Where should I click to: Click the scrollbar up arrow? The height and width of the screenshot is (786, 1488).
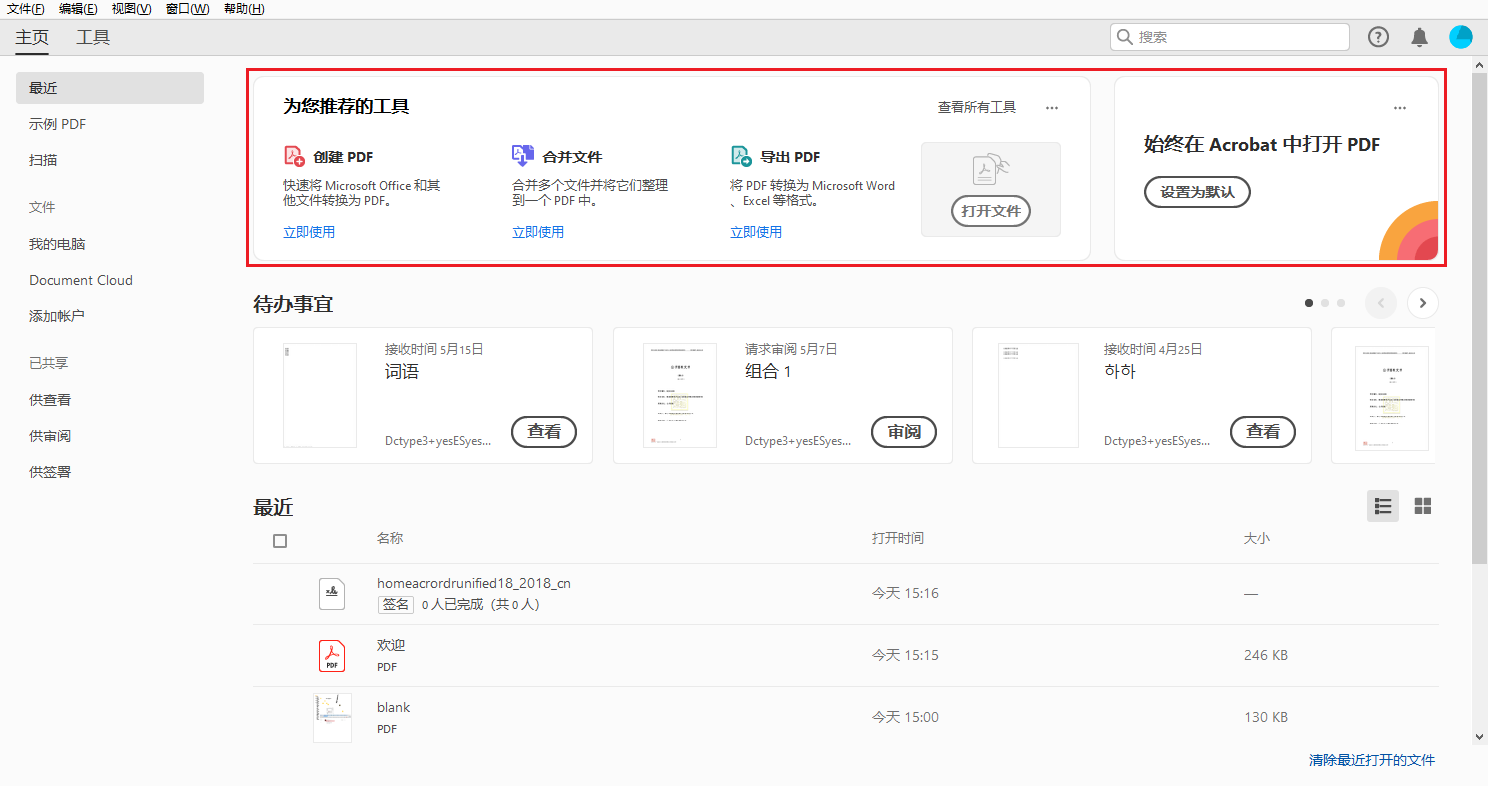coord(1480,65)
